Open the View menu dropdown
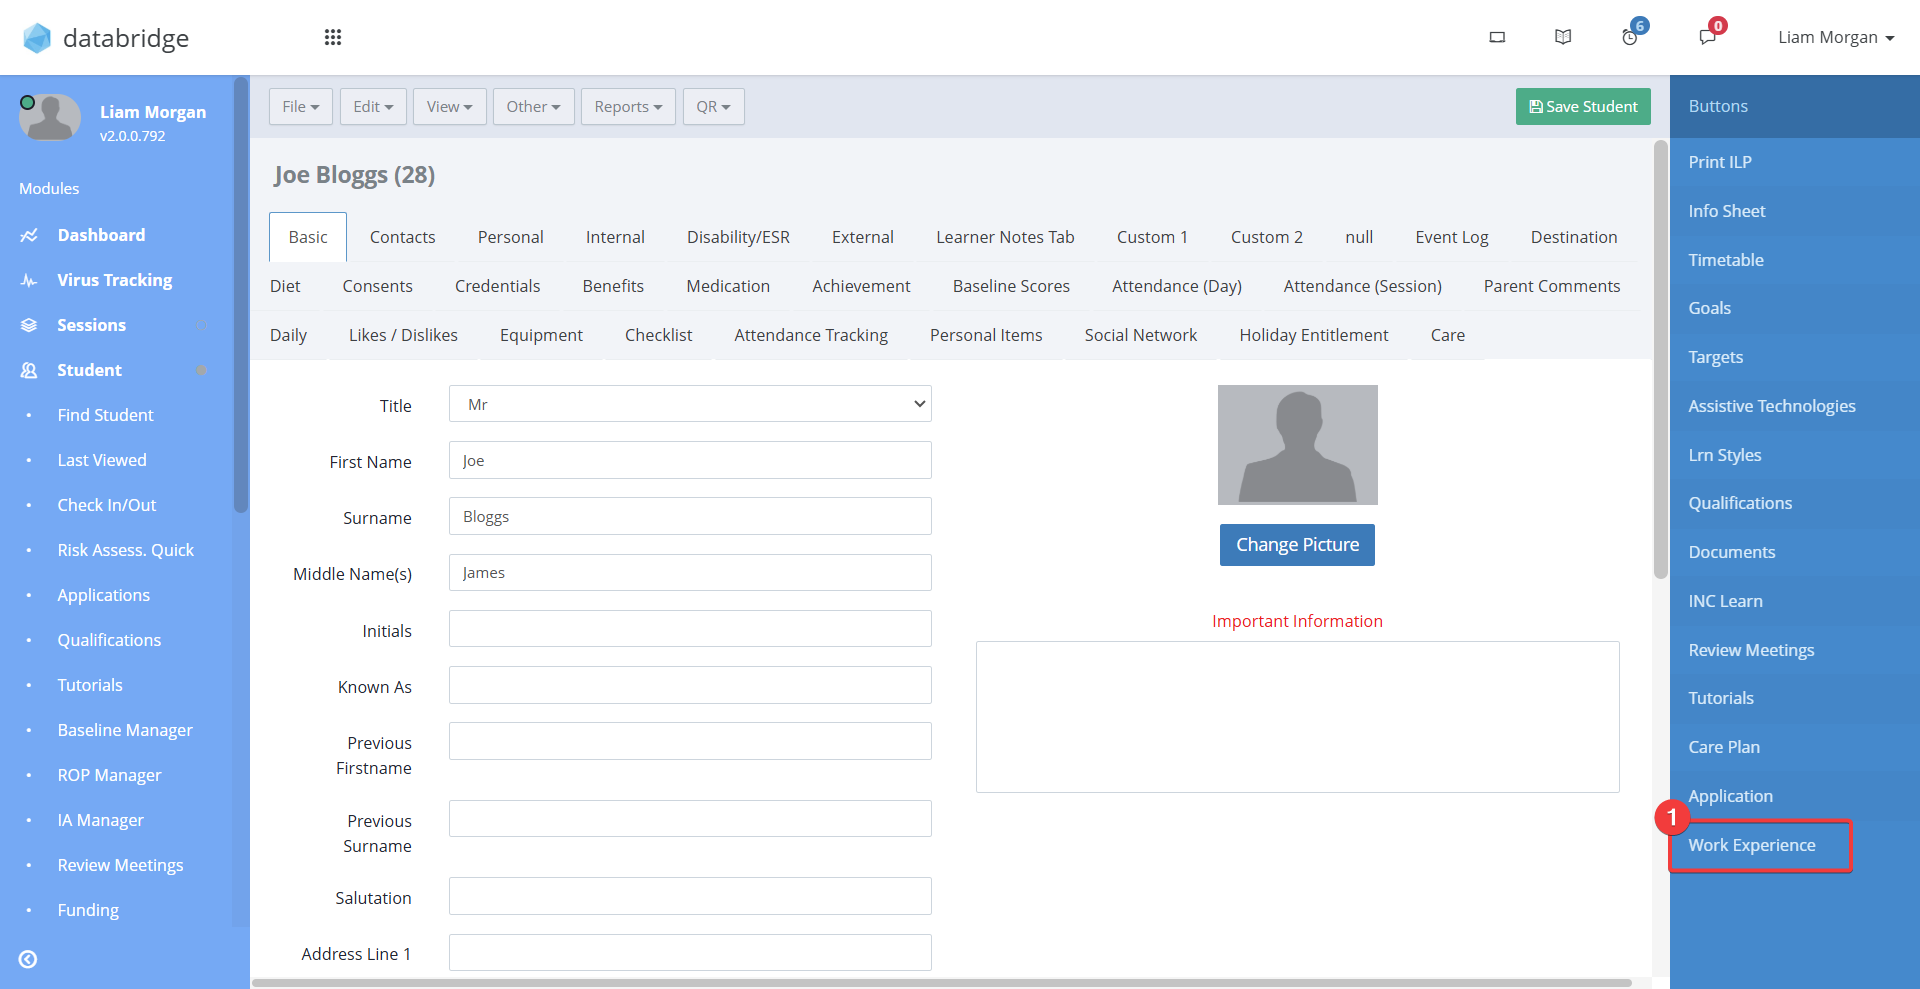The image size is (1920, 989). click(450, 106)
